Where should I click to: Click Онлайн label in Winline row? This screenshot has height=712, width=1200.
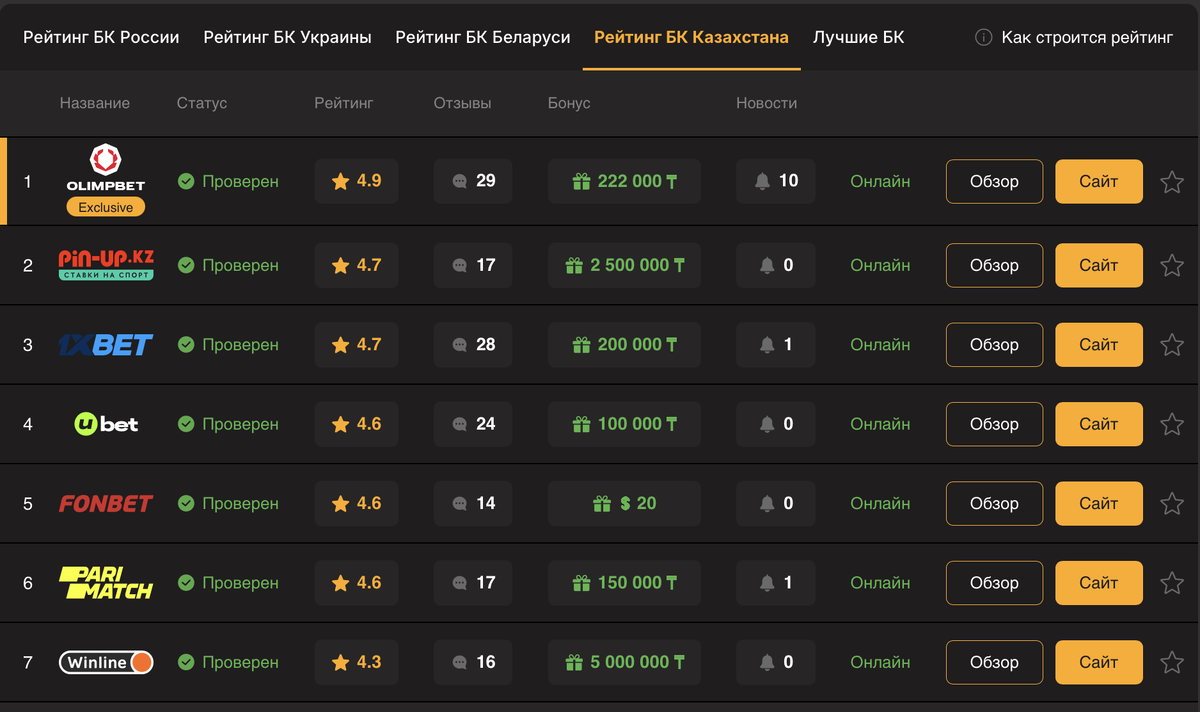coord(880,662)
